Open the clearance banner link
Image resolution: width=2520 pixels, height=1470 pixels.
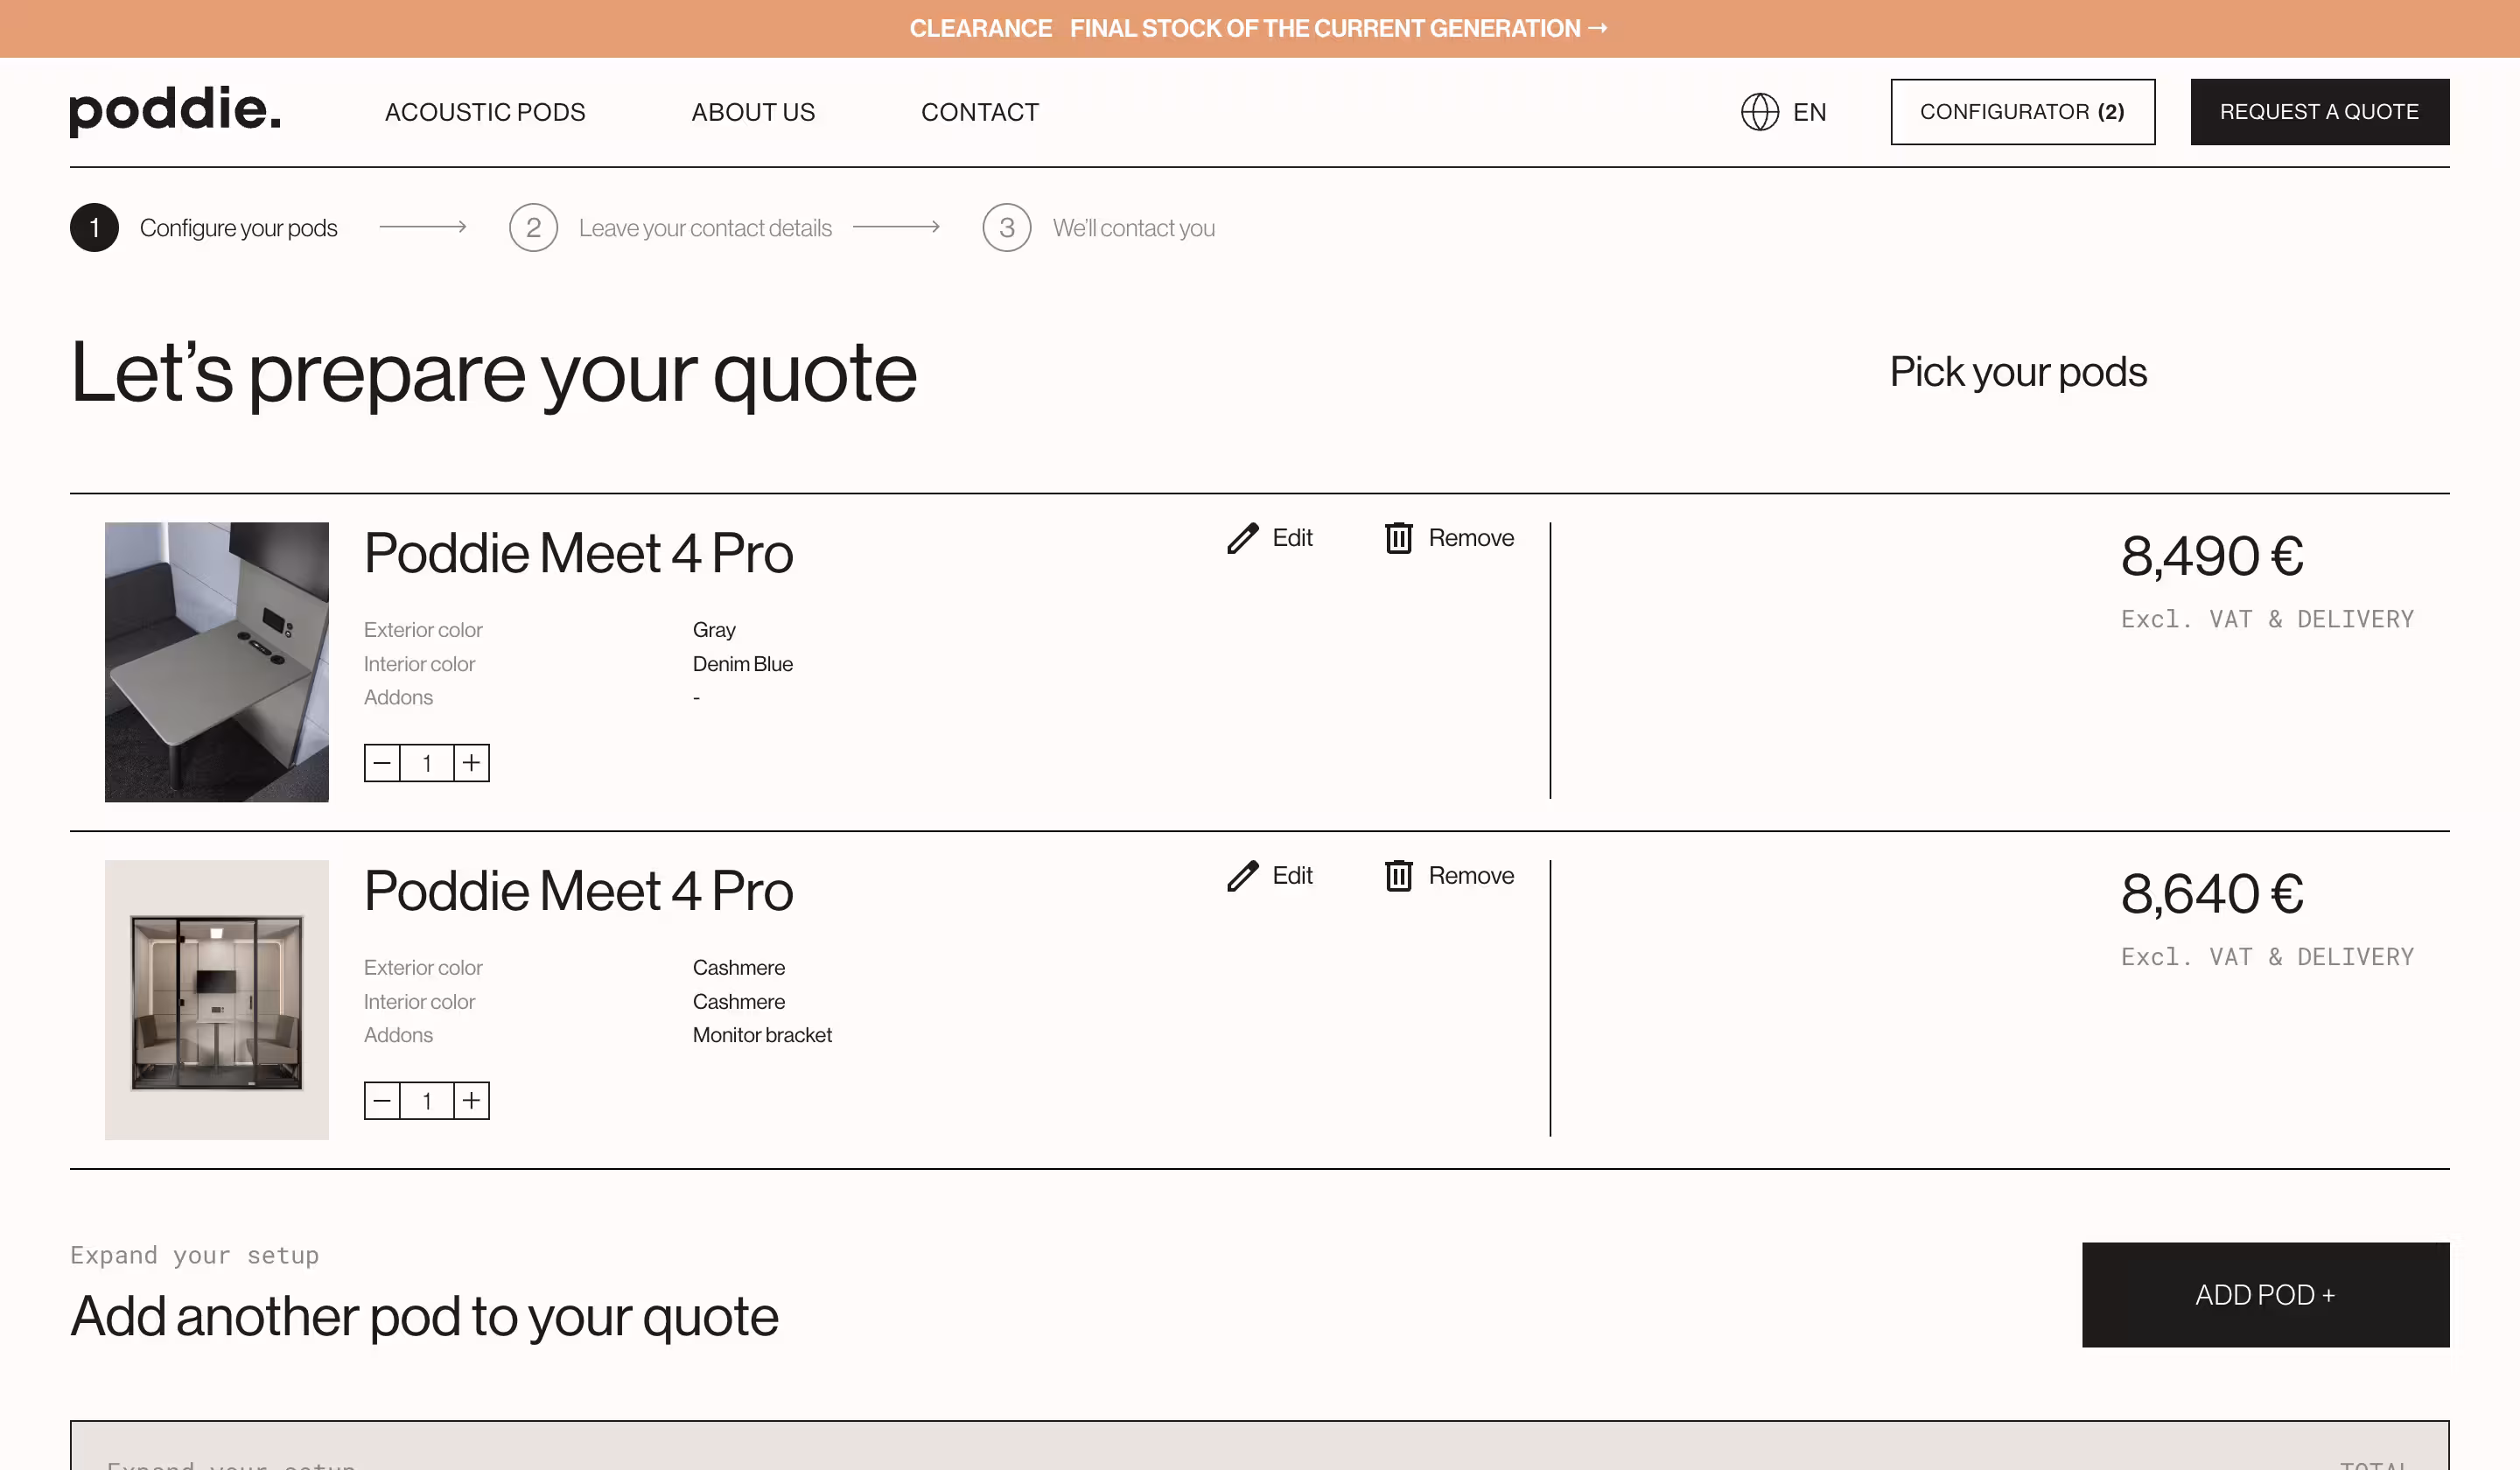[x=1260, y=28]
